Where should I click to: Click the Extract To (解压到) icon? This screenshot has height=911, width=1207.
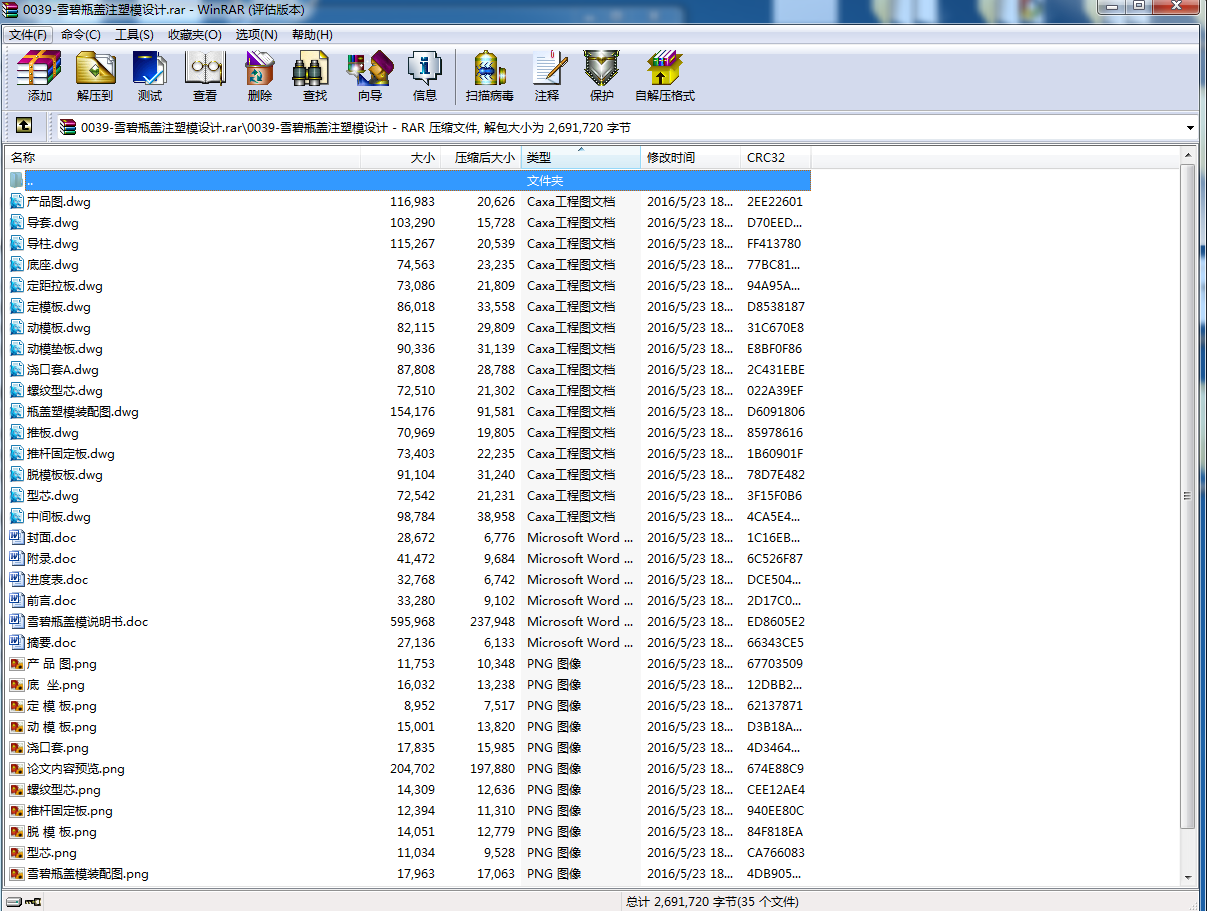coord(95,76)
